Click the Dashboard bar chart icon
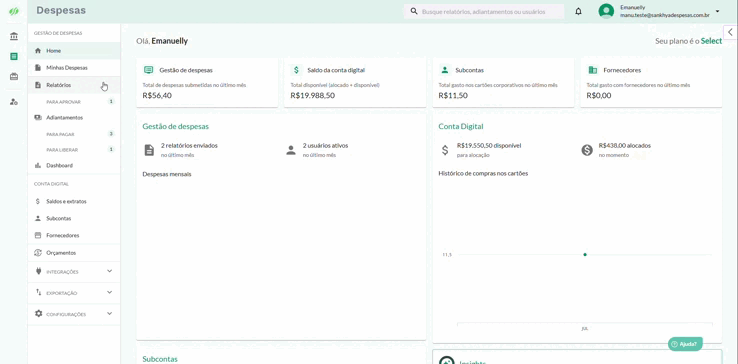 (38, 166)
